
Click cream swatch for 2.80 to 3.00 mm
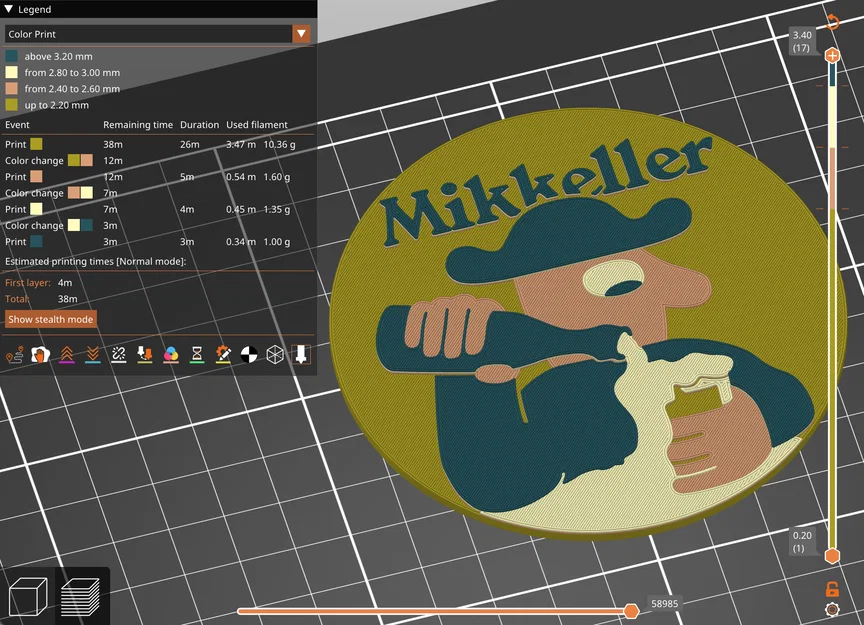(12, 72)
